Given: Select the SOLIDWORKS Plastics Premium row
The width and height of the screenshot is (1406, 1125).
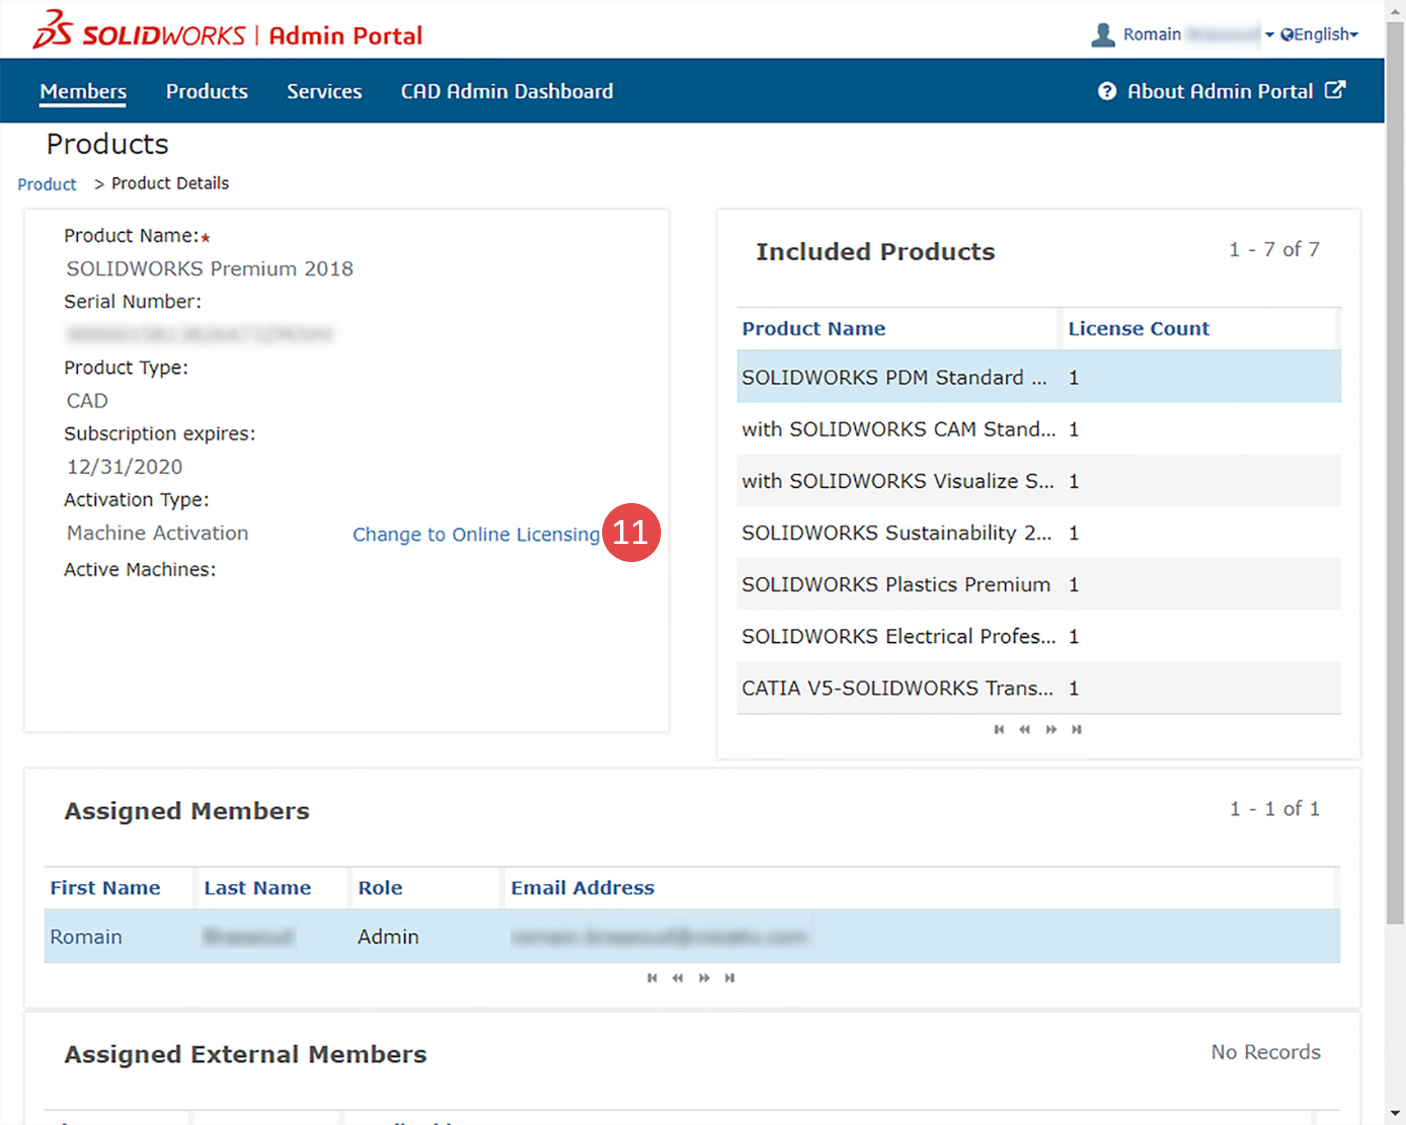Looking at the screenshot, I should 1039,585.
